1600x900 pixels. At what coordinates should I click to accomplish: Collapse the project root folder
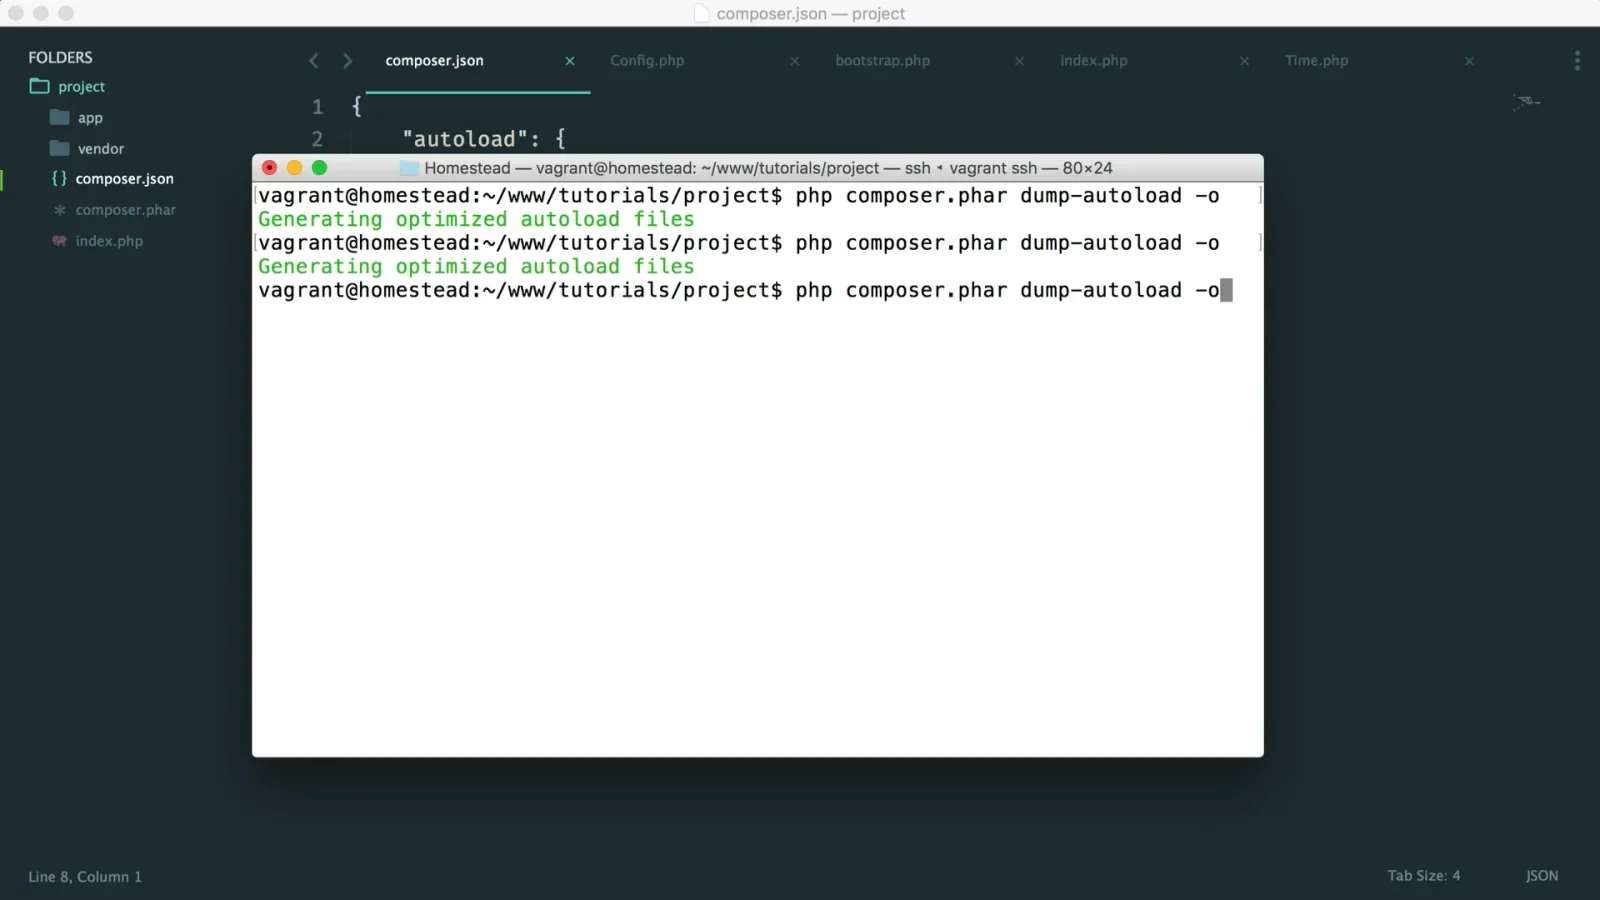(81, 87)
